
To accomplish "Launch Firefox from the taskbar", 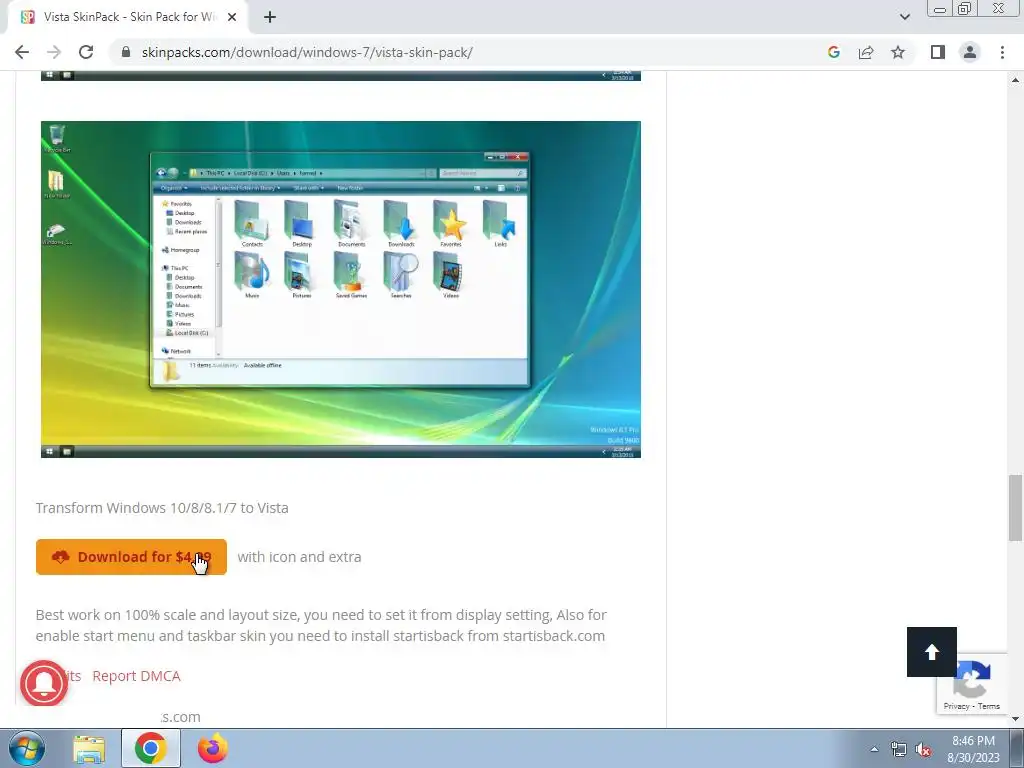I will (x=213, y=748).
